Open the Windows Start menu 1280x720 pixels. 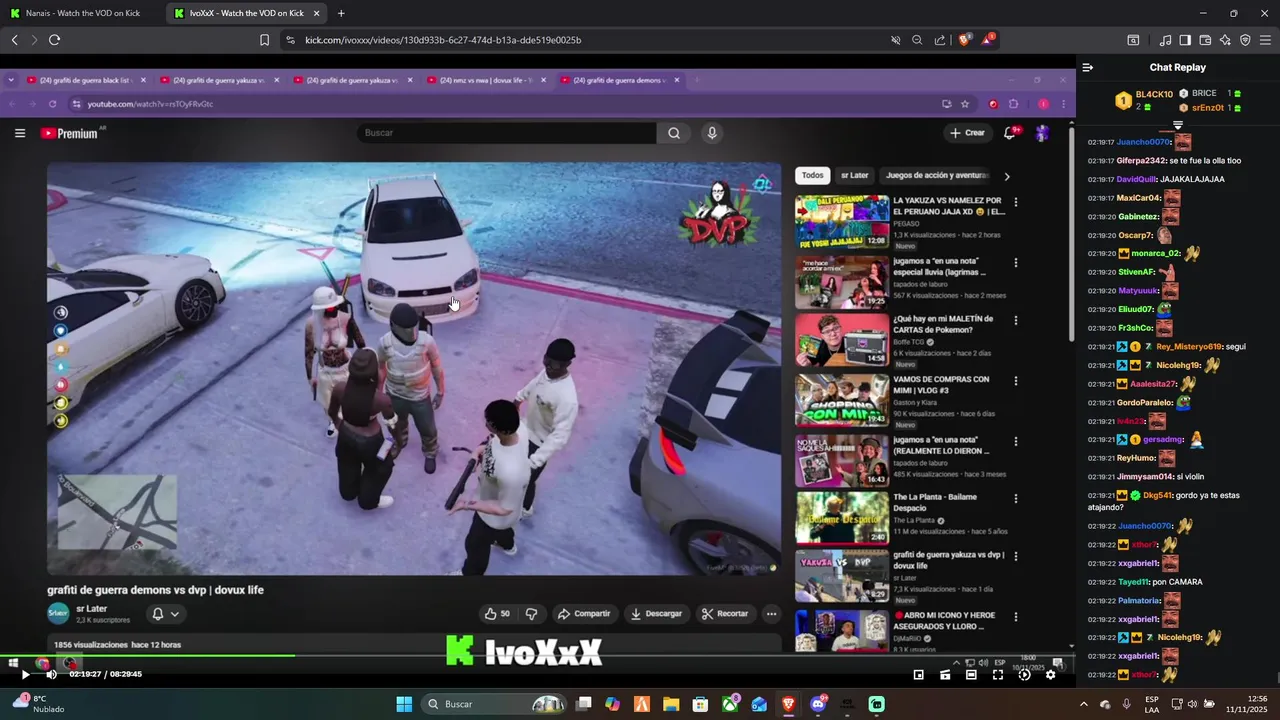click(x=404, y=704)
